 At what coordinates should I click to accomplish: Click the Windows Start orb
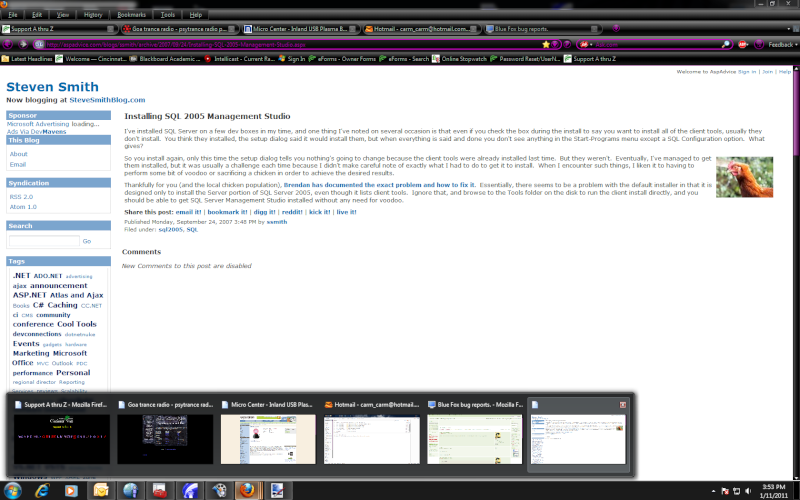click(12, 491)
